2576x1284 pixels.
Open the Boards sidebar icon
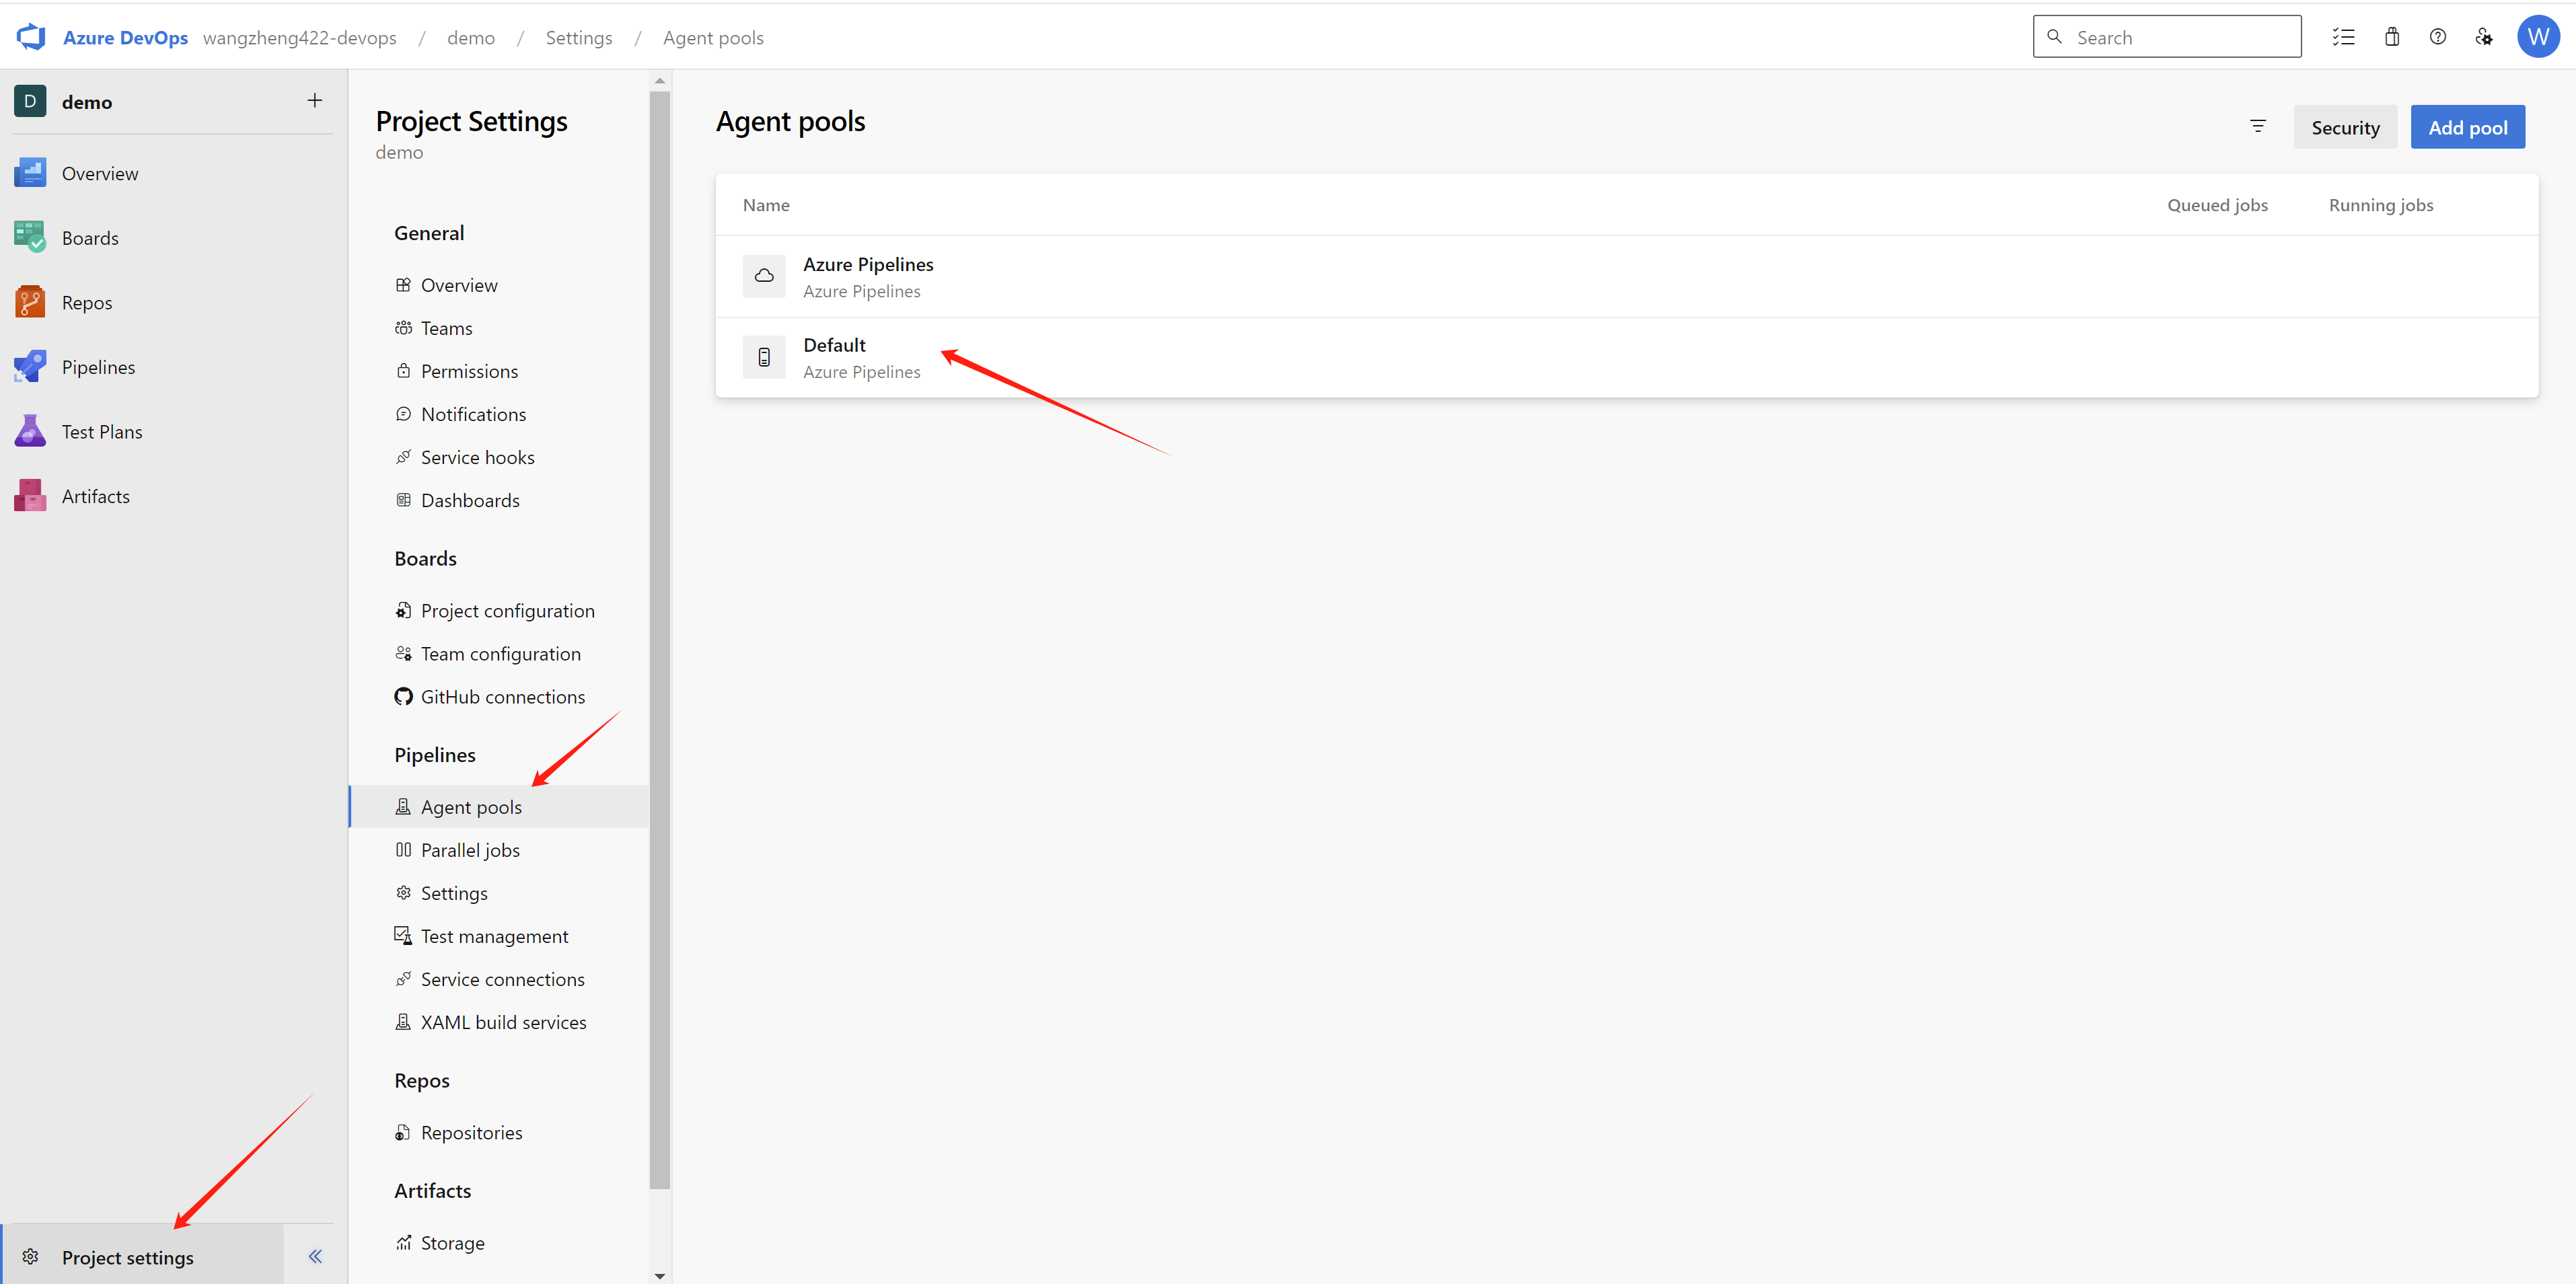(30, 237)
